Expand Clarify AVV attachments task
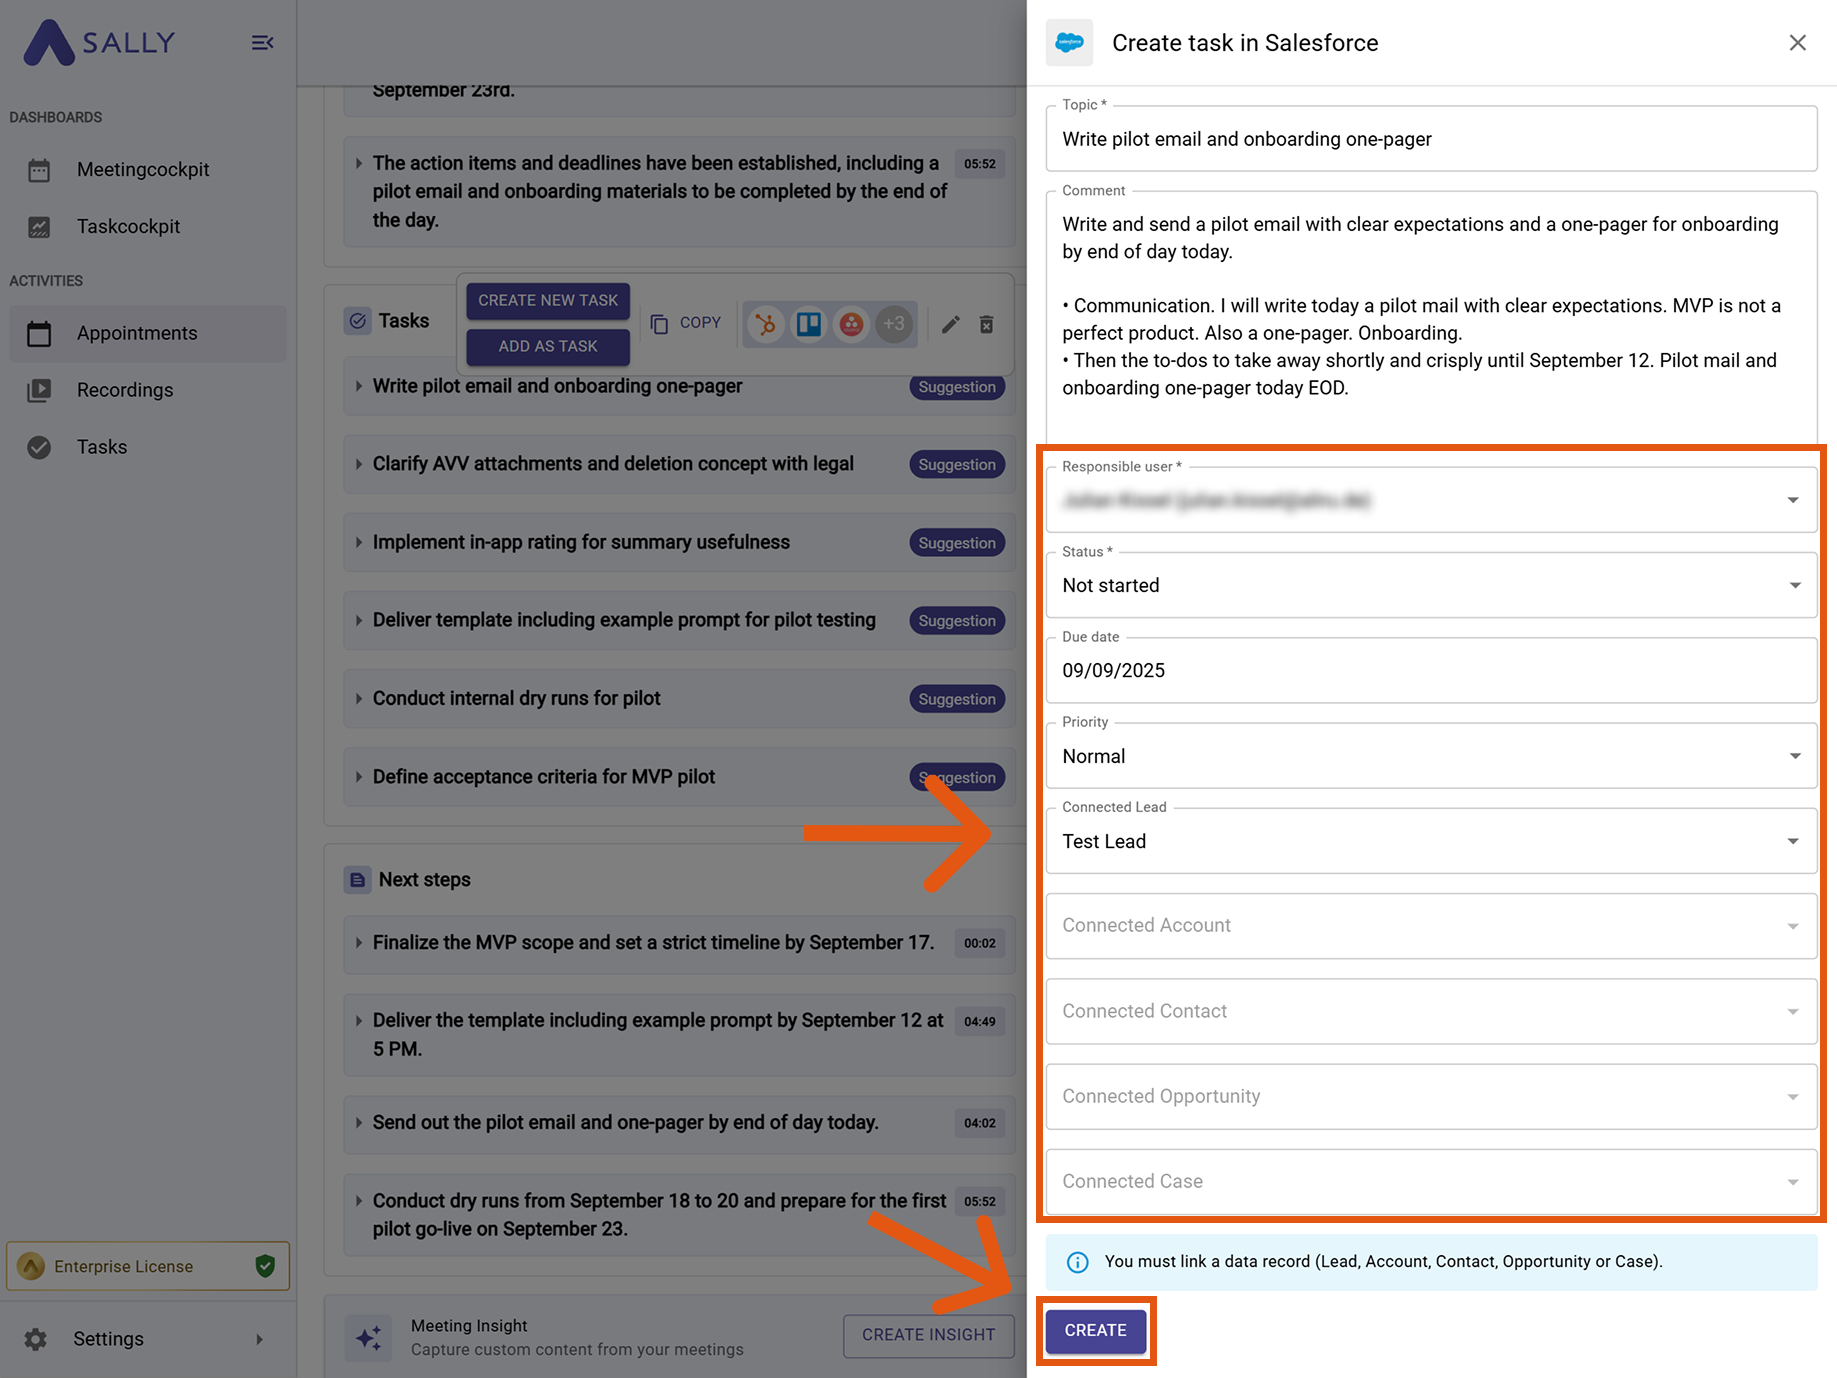Image resolution: width=1837 pixels, height=1378 pixels. click(358, 464)
